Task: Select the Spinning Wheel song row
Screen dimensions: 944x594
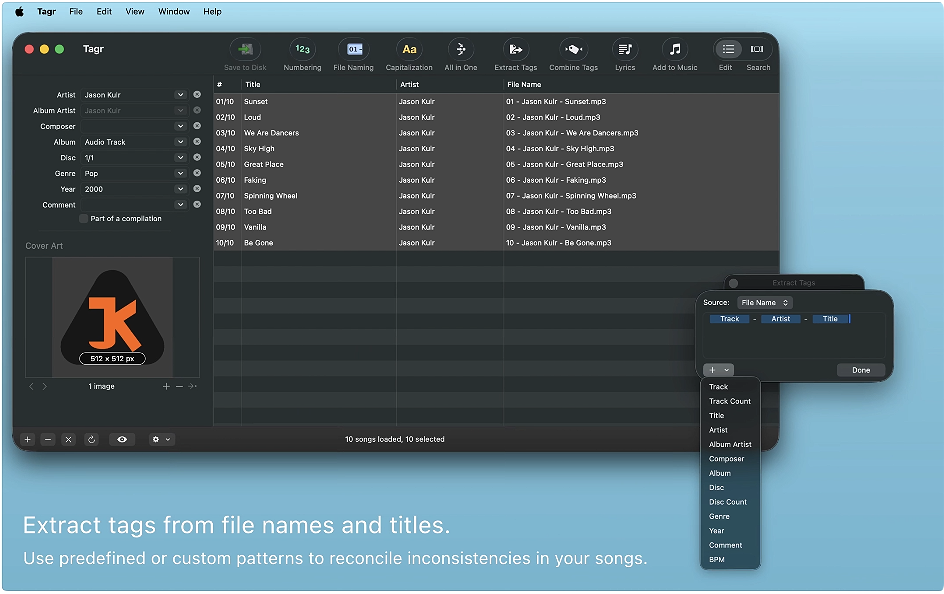Action: click(x=496, y=196)
